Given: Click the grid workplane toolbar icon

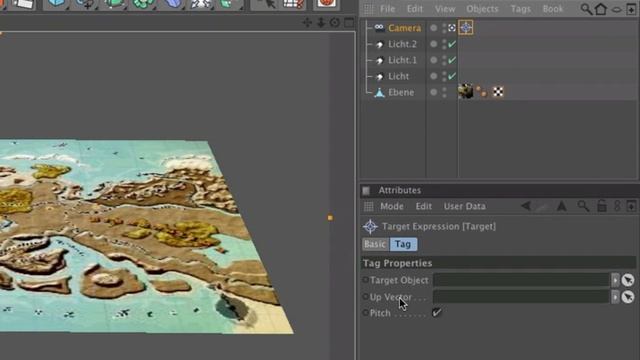Looking at the screenshot, I should click(x=293, y=4).
